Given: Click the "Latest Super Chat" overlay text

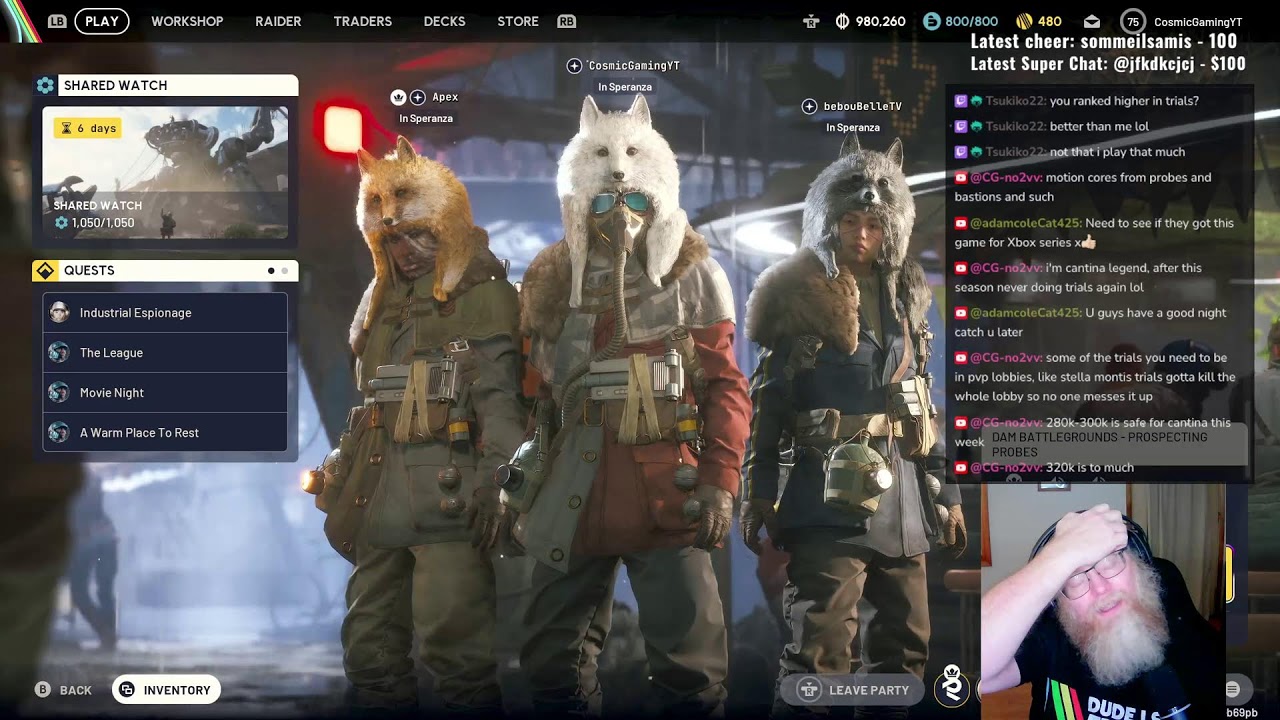Looking at the screenshot, I should [x=1108, y=64].
